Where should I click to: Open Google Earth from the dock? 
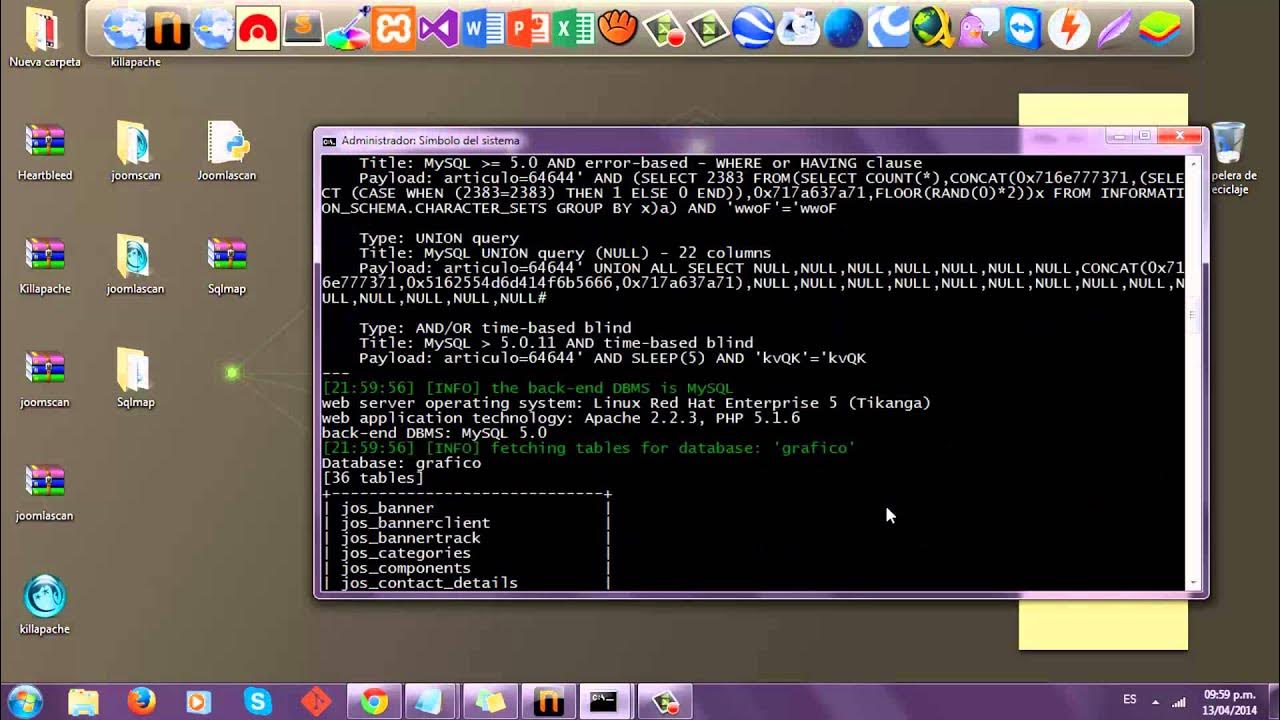pos(754,28)
